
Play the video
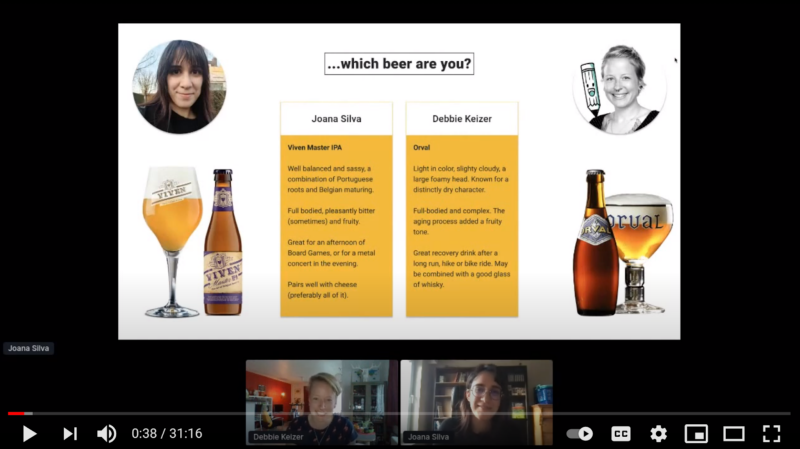coord(30,434)
